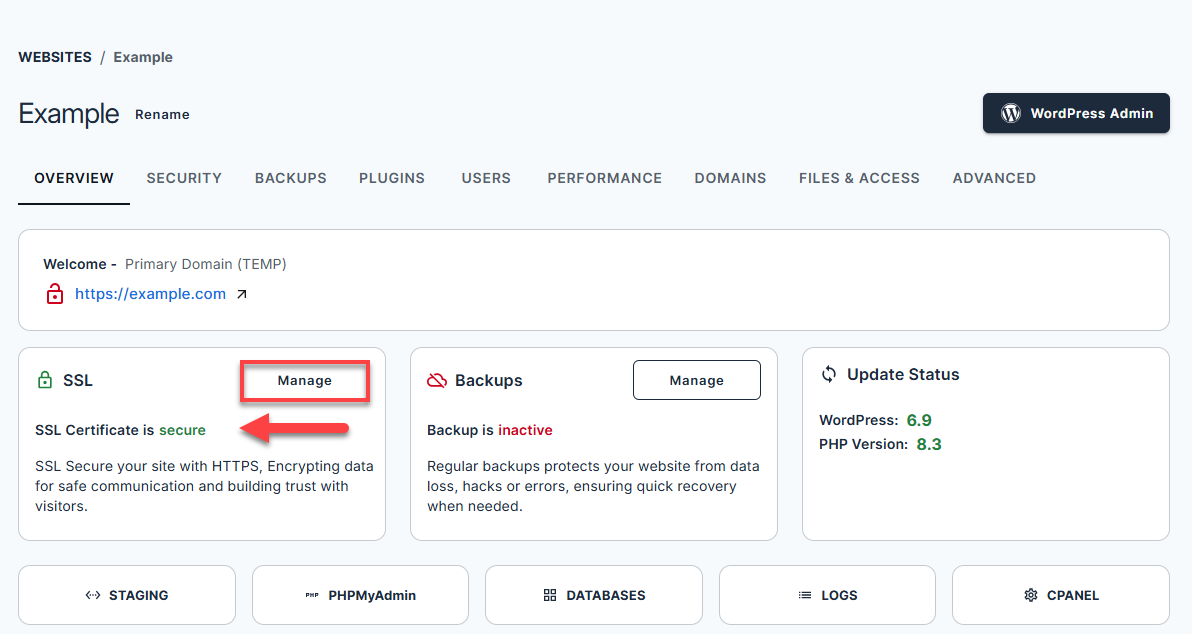Click the Databases grid icon
Screen dimensions: 1192x634
[550, 595]
